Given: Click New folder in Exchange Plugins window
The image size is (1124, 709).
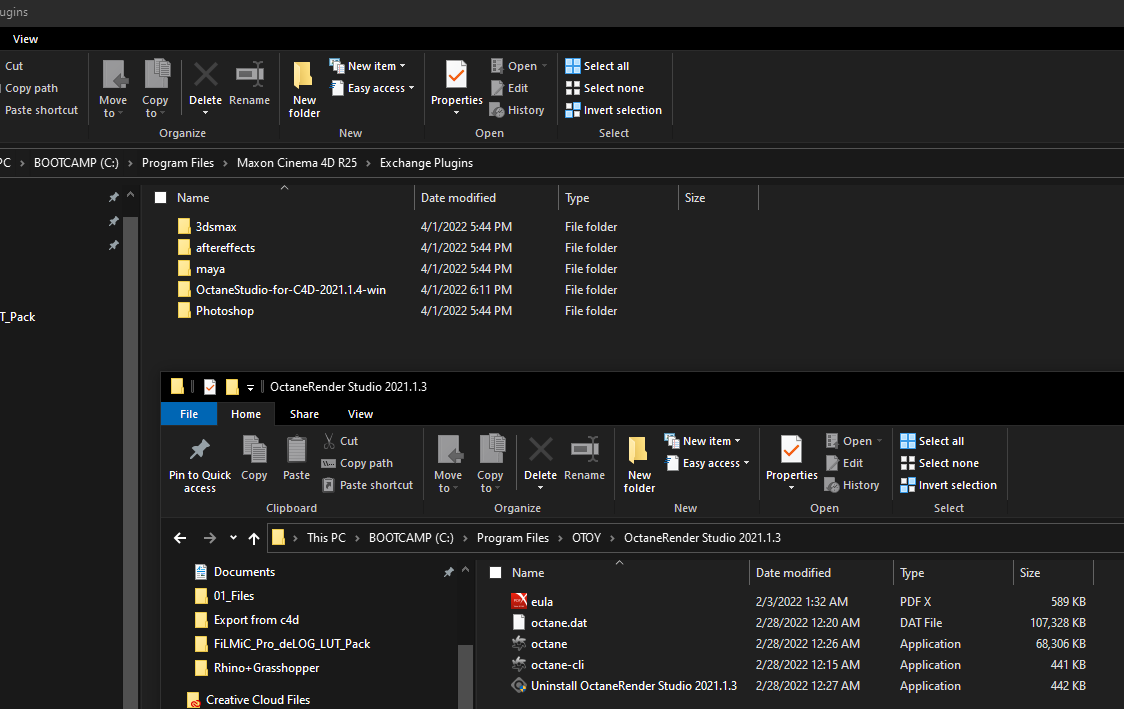Looking at the screenshot, I should point(304,90).
